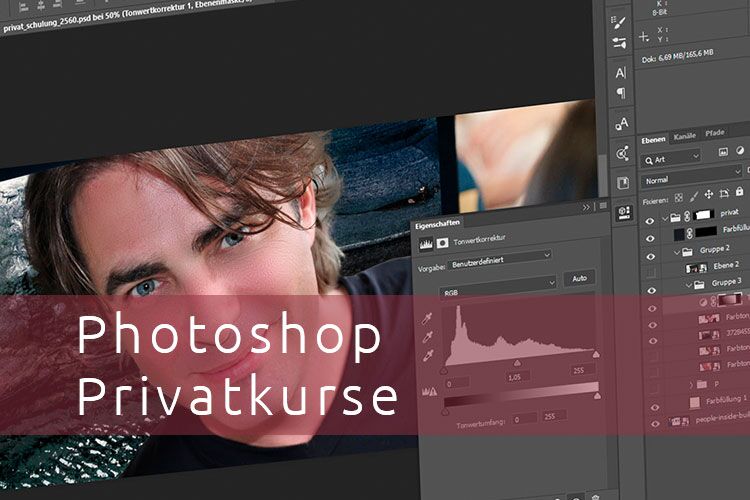Image resolution: width=750 pixels, height=500 pixels.
Task: Click the white input level slider handle
Action: (x=596, y=355)
